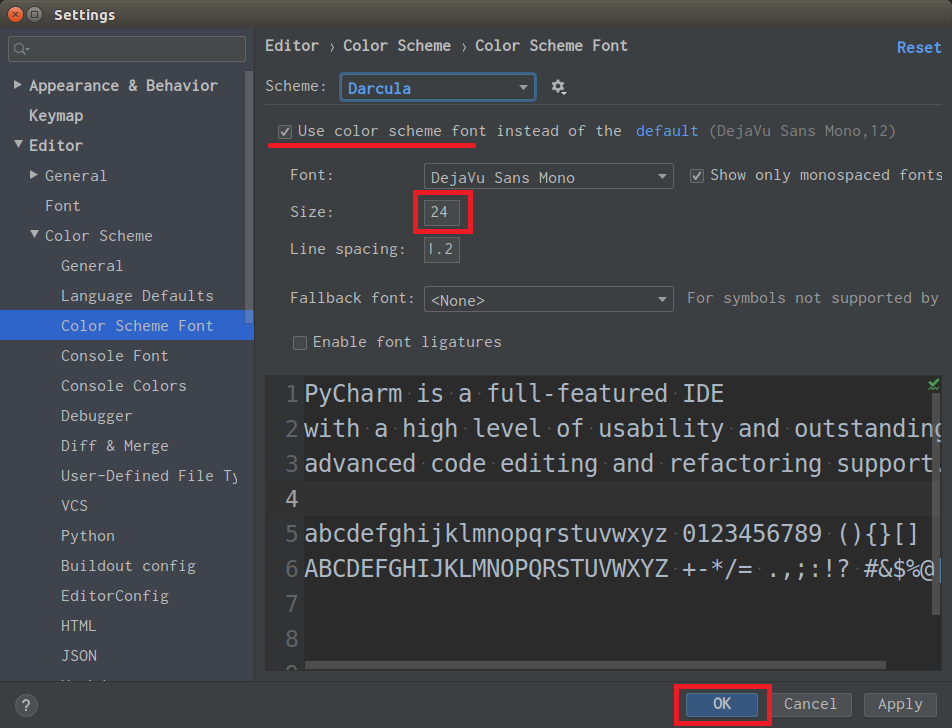
Task: Select Font under Editor
Action: point(63,206)
